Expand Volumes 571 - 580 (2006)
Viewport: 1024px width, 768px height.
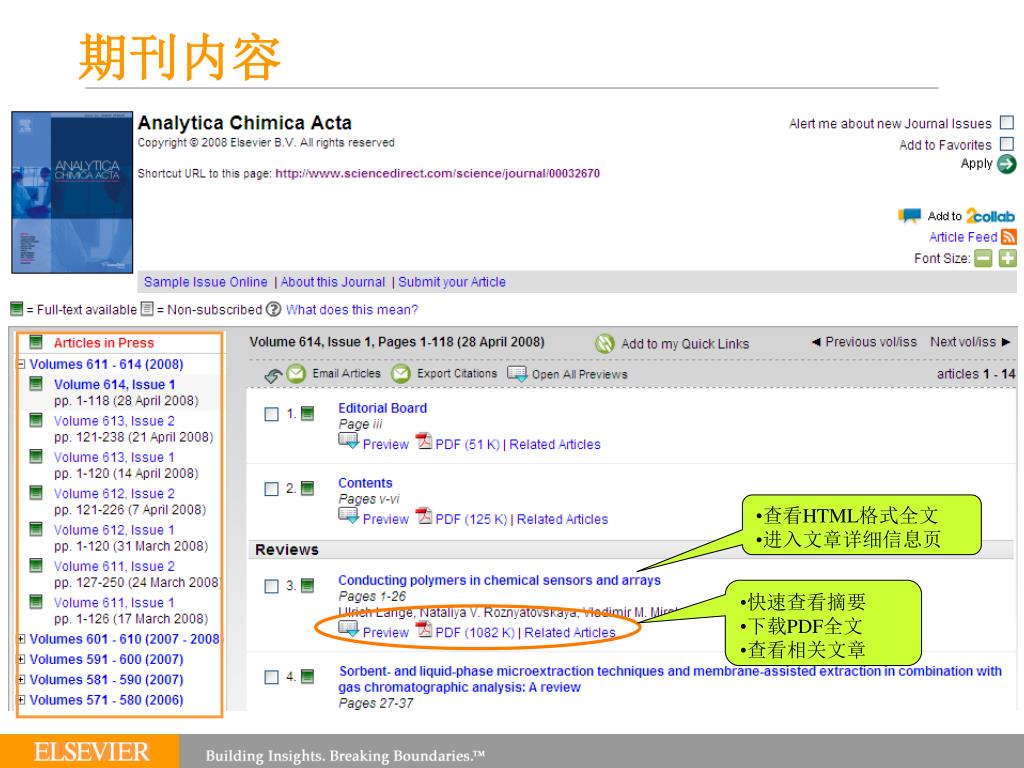[22, 699]
